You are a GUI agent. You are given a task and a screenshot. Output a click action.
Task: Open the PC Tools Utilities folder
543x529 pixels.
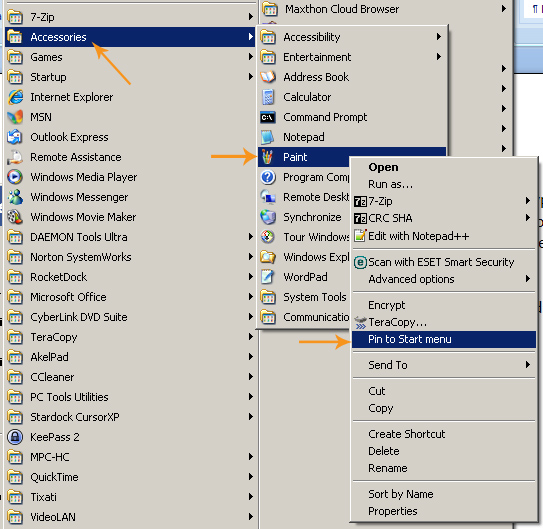(130, 397)
